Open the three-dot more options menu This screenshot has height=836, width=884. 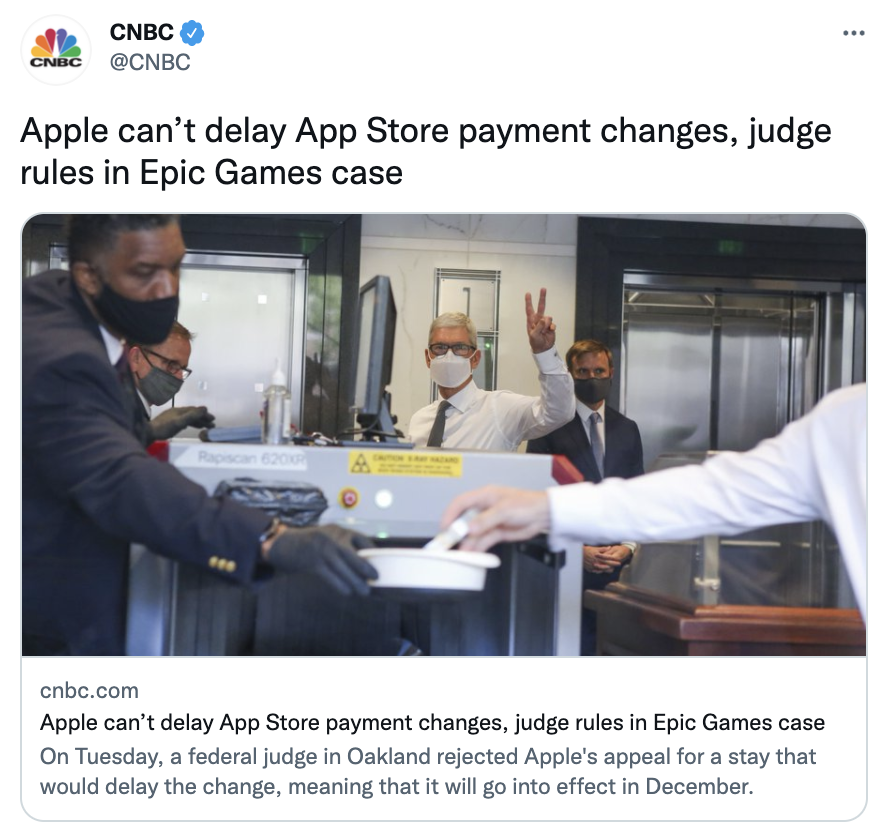853,34
